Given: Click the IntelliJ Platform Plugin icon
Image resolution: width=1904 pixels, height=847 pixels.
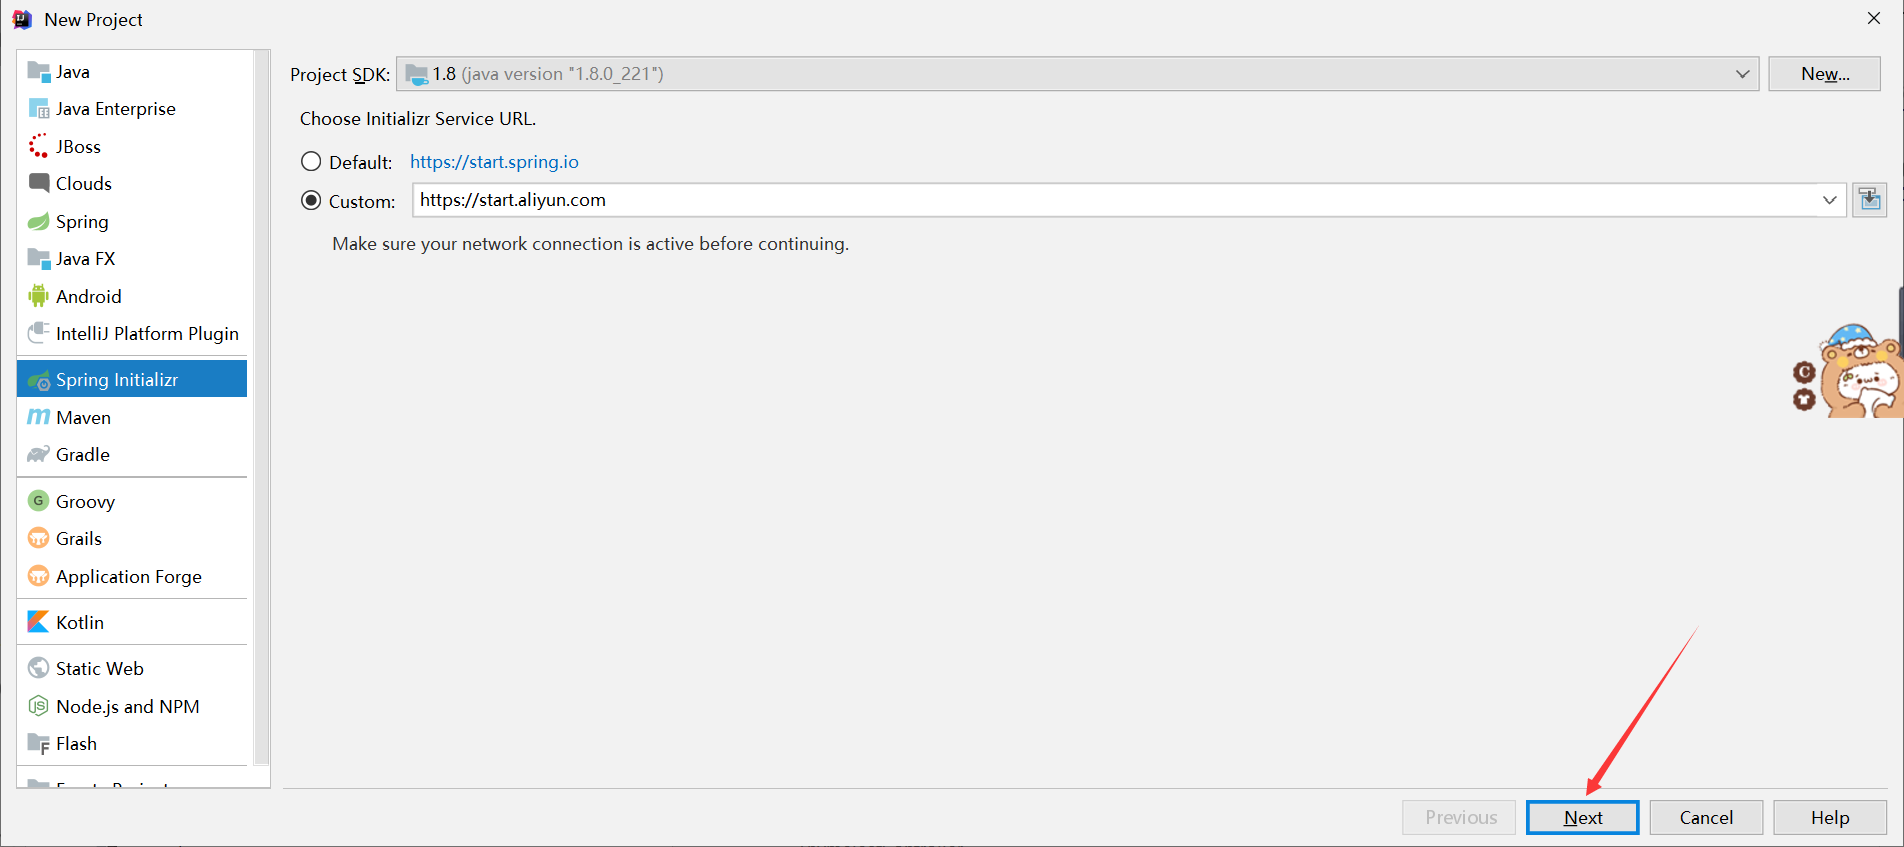Looking at the screenshot, I should pos(39,333).
